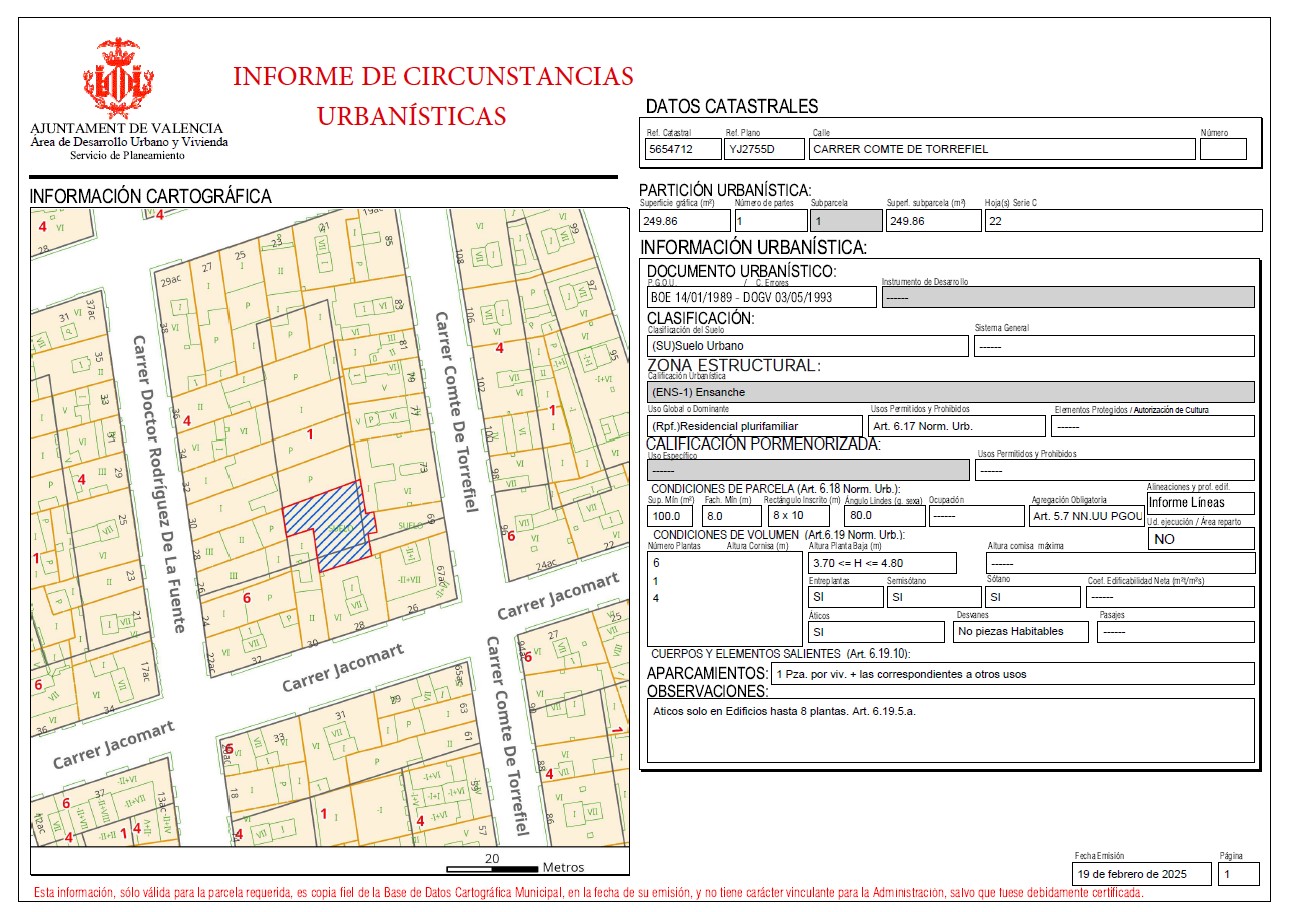Screen dimensions: 1292x912
Task: Click the Elementos Protegidos field
Action: click(x=1153, y=426)
